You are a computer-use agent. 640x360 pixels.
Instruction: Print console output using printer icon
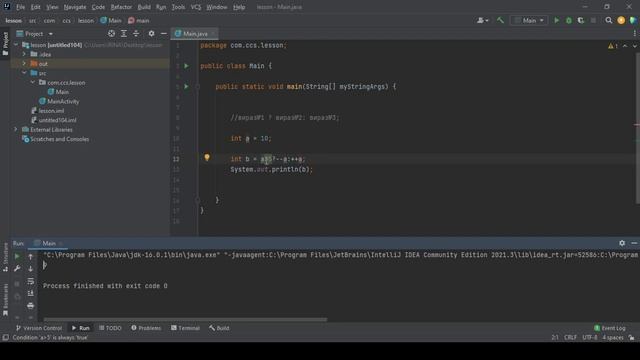pyautogui.click(x=30, y=305)
